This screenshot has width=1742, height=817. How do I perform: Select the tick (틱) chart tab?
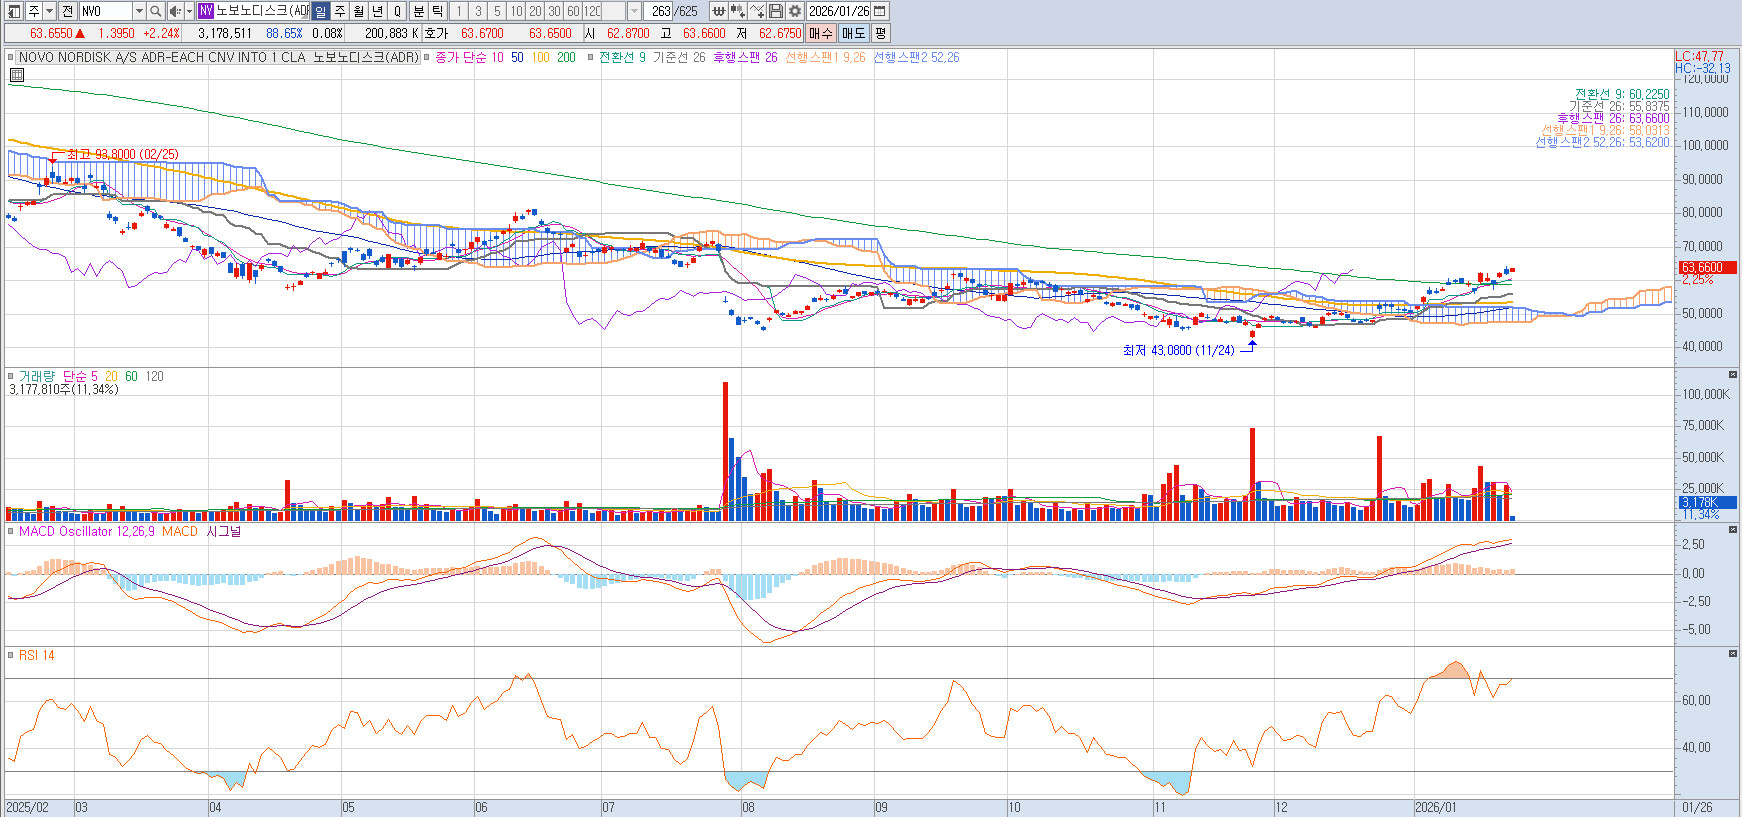point(437,11)
